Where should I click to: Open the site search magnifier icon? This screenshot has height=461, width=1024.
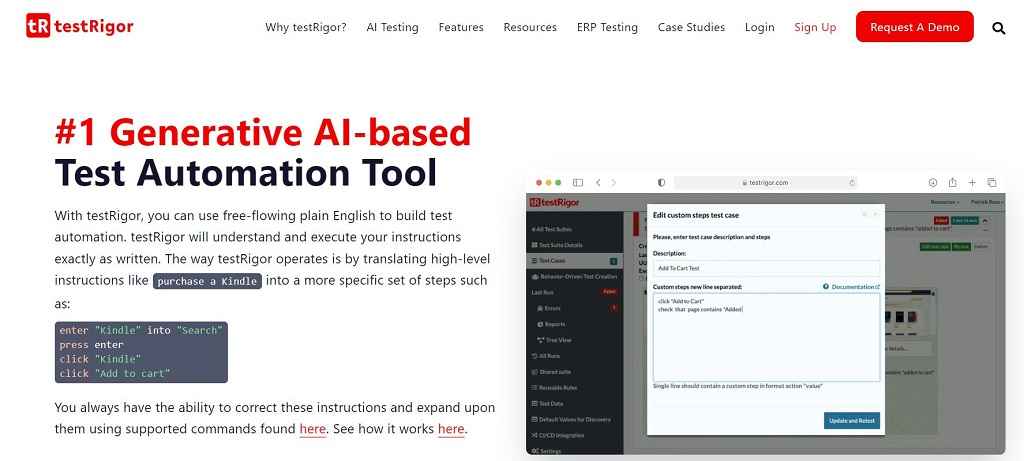tap(999, 27)
